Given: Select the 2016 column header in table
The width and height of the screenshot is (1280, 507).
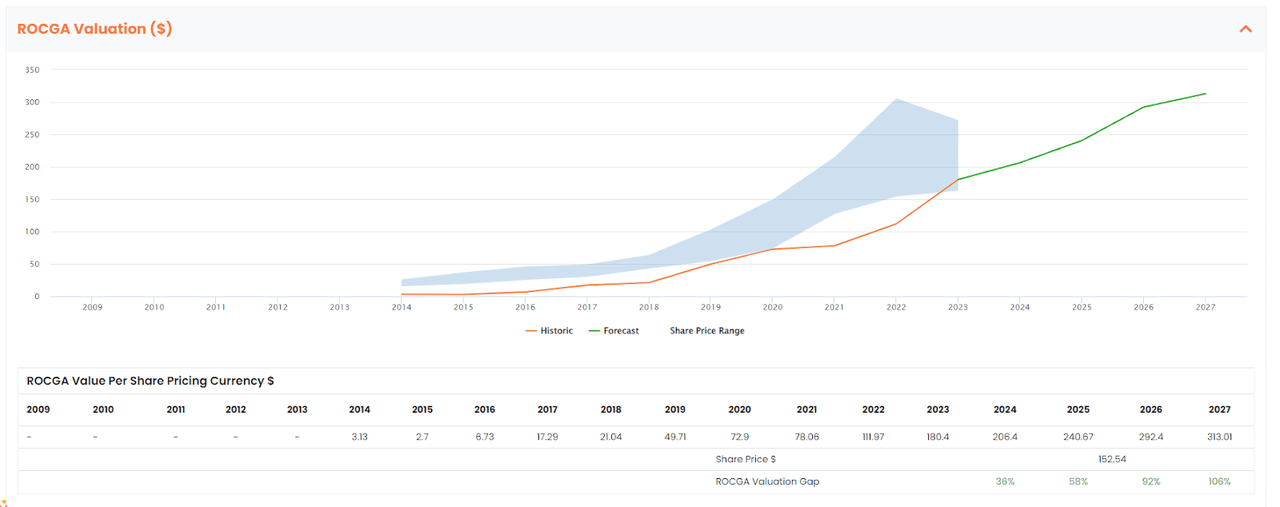Looking at the screenshot, I should (485, 410).
